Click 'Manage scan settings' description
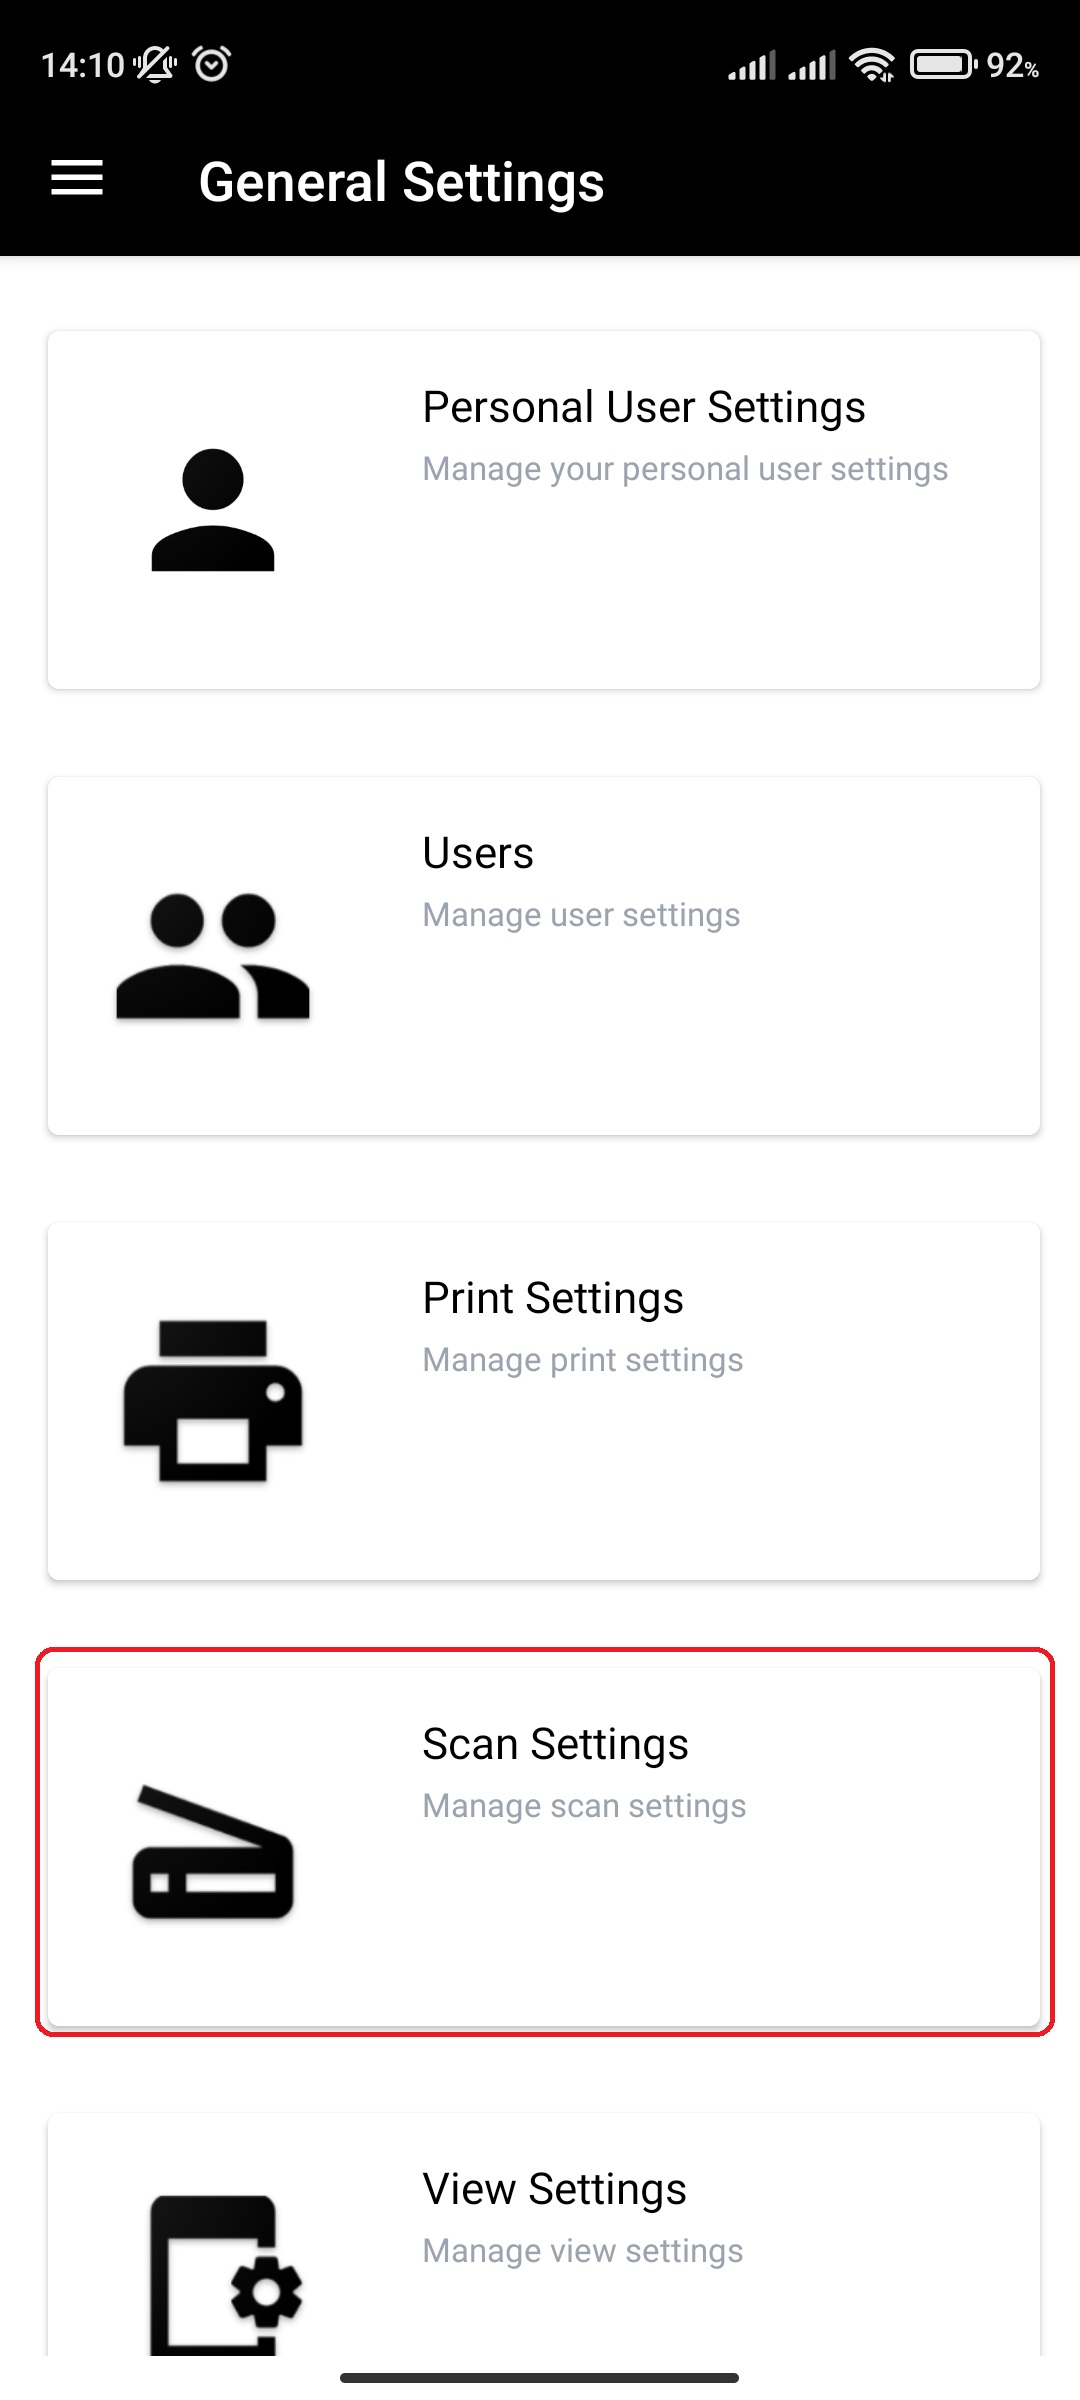Viewport: 1080px width, 2400px height. [x=584, y=1806]
